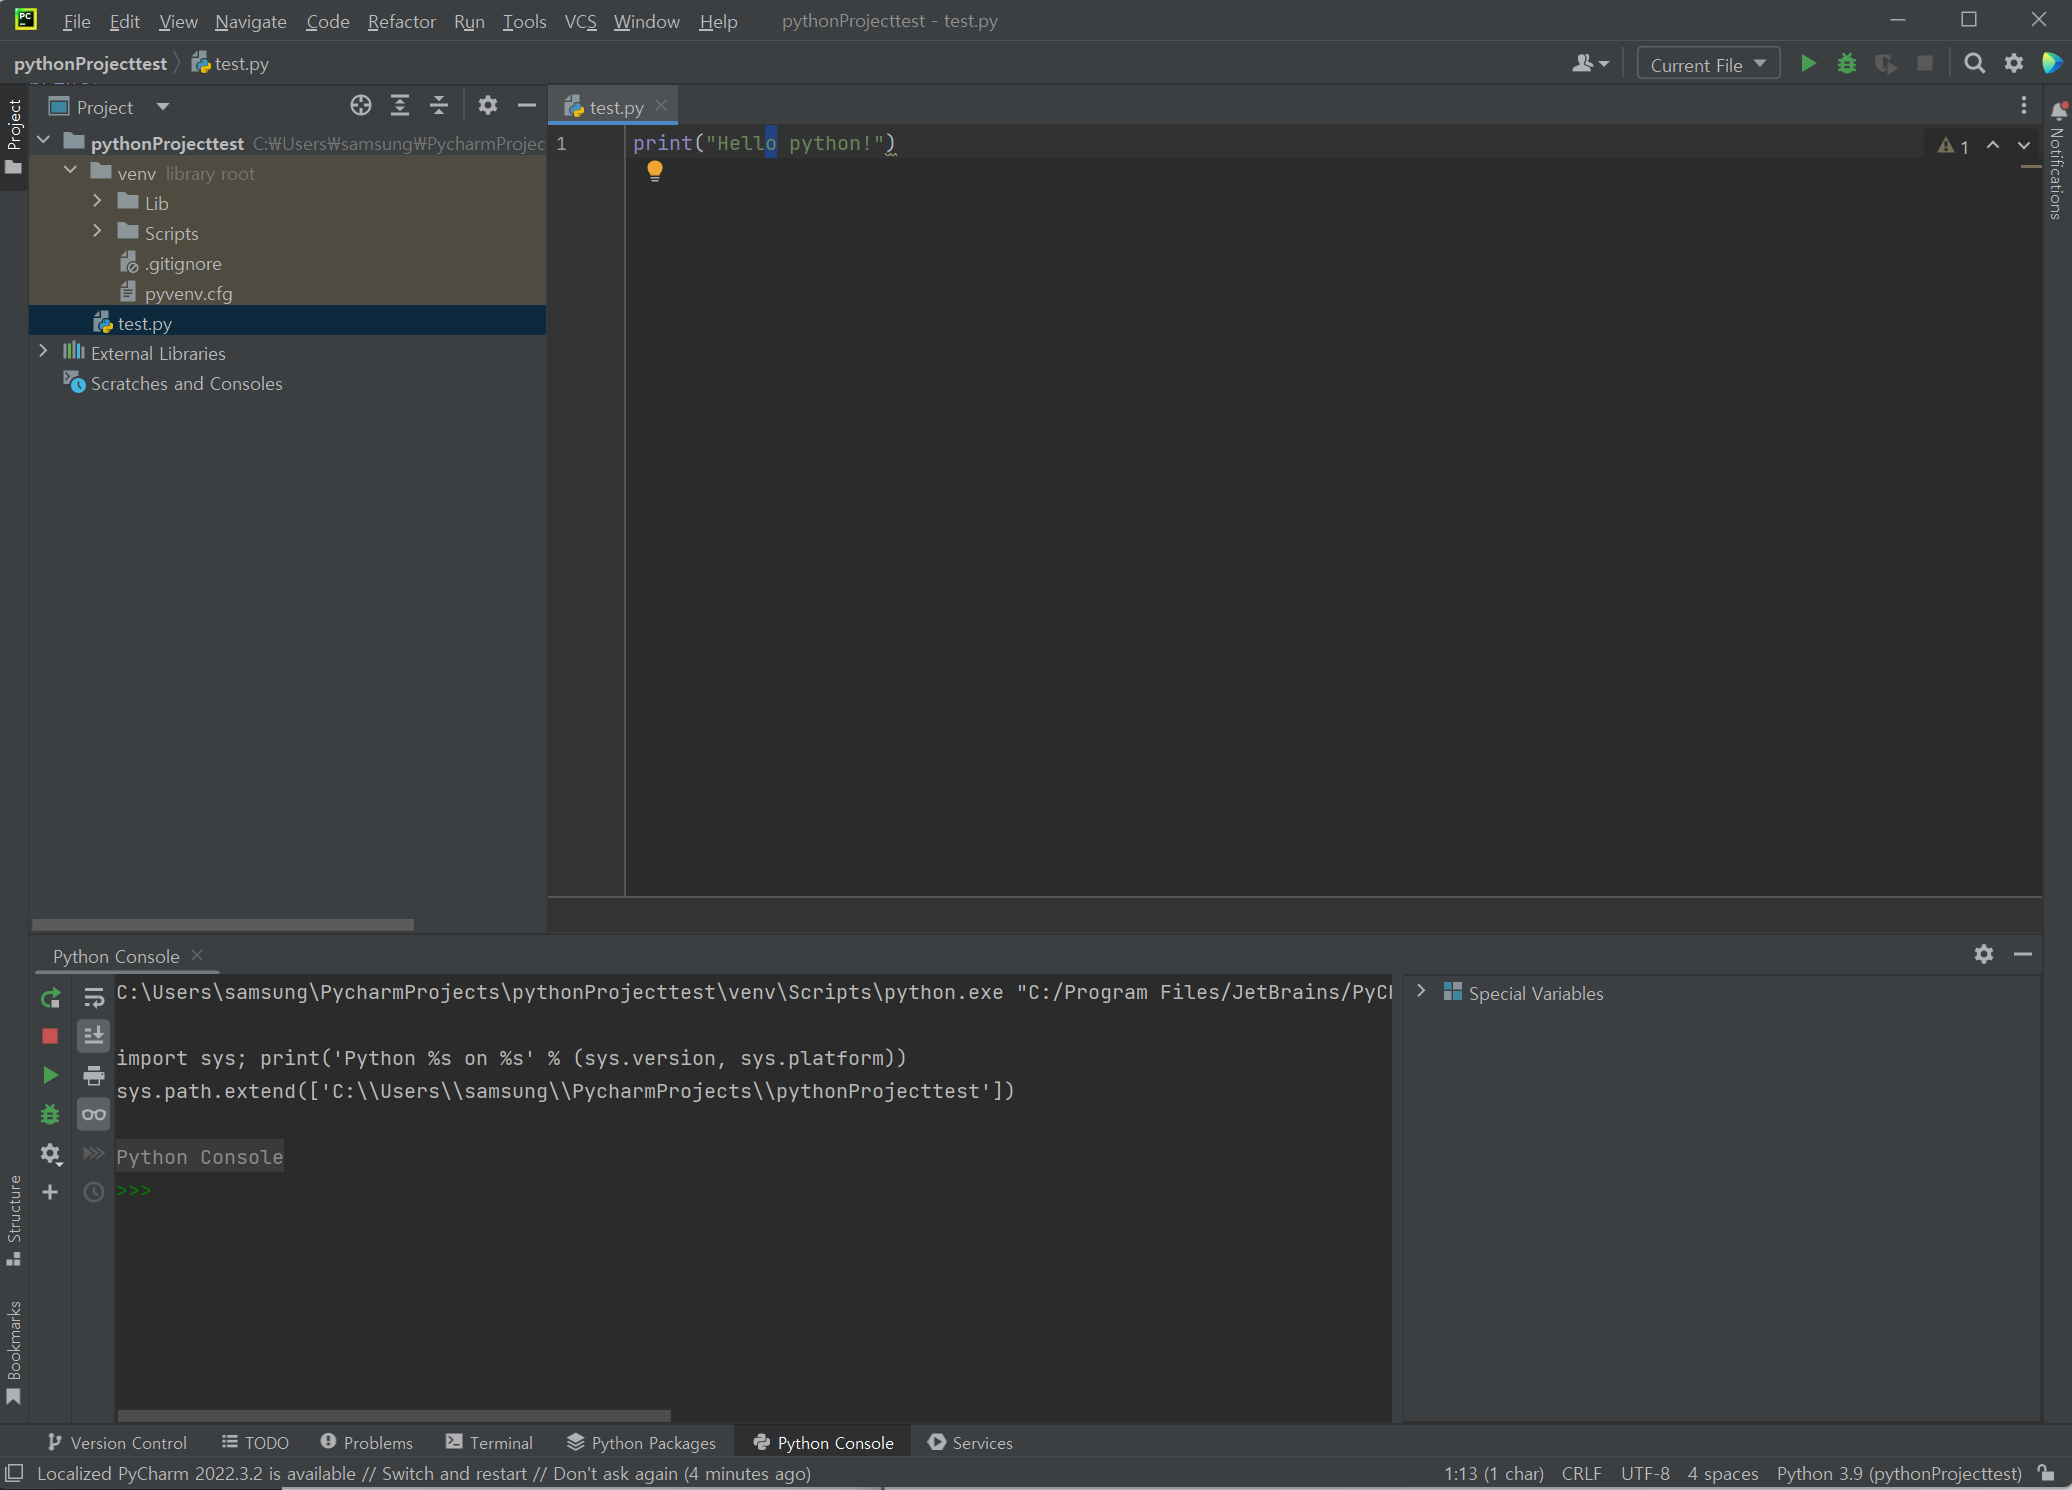The height and width of the screenshot is (1490, 2072).
Task: Click Python 3.9 interpreter in status bar
Action: pyautogui.click(x=1898, y=1473)
